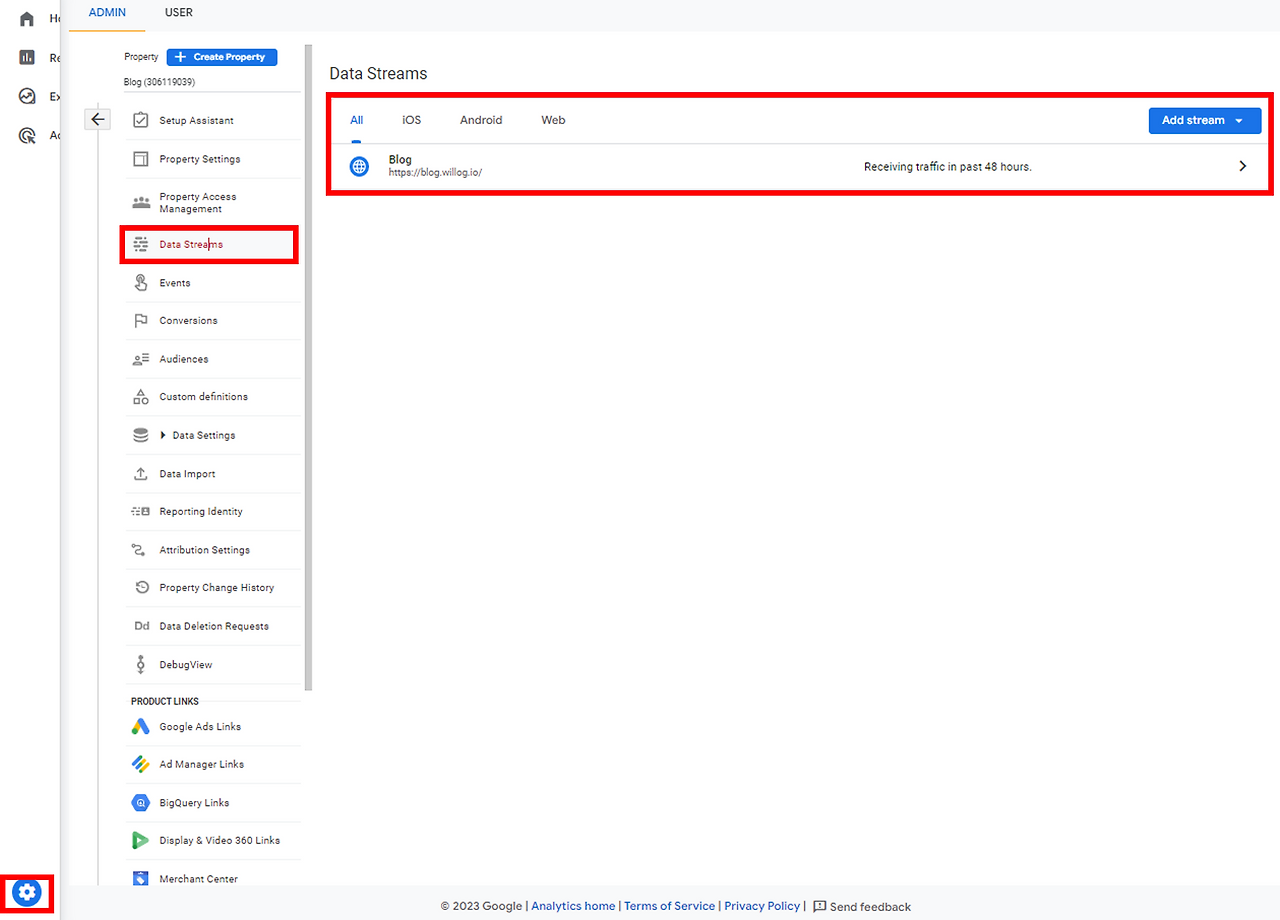The width and height of the screenshot is (1280, 920).
Task: Click the Property Access Management people icon
Action: click(141, 202)
